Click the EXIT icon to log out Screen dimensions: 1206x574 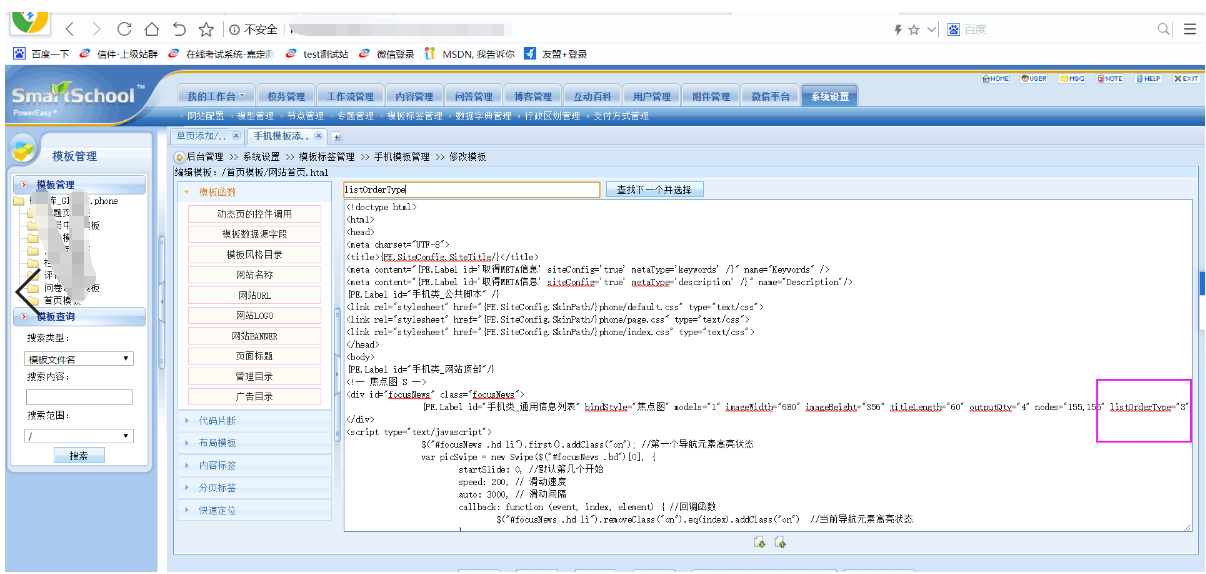tap(1186, 78)
